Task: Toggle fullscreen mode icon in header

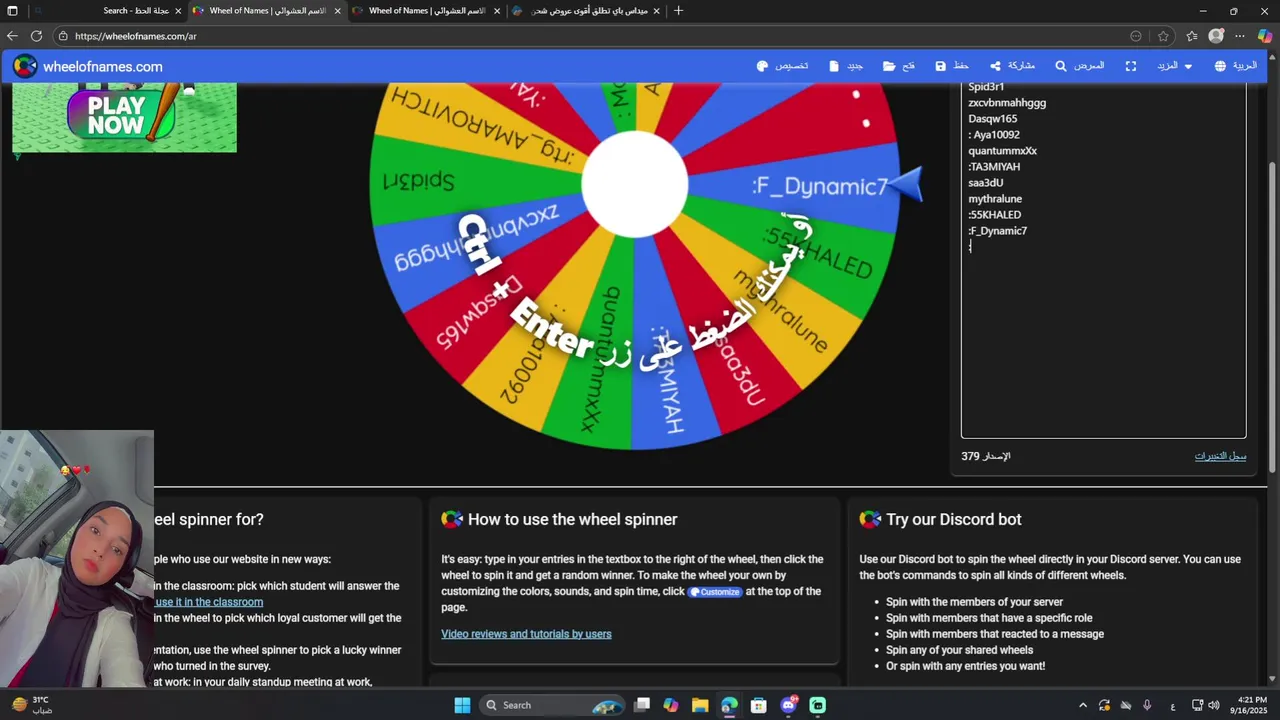Action: click(1131, 66)
